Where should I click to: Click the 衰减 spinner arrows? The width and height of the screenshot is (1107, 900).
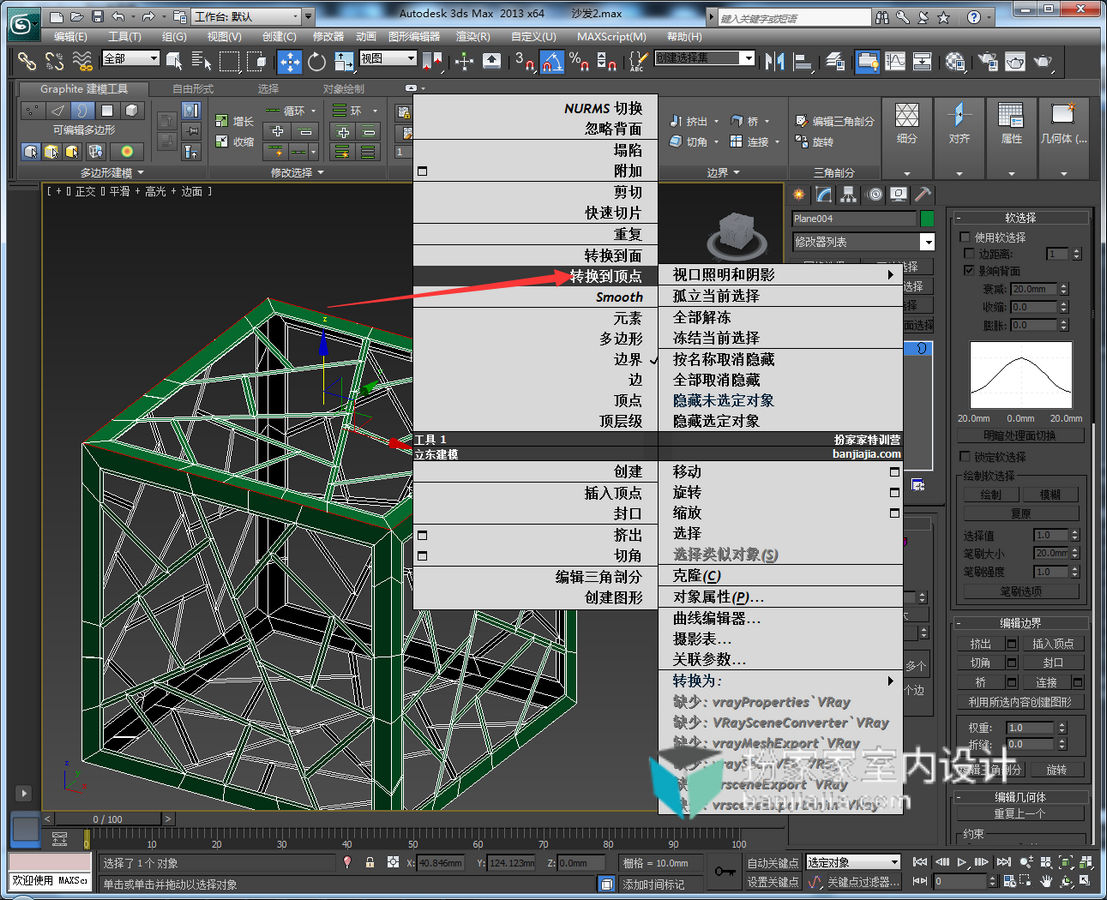pyautogui.click(x=1064, y=289)
